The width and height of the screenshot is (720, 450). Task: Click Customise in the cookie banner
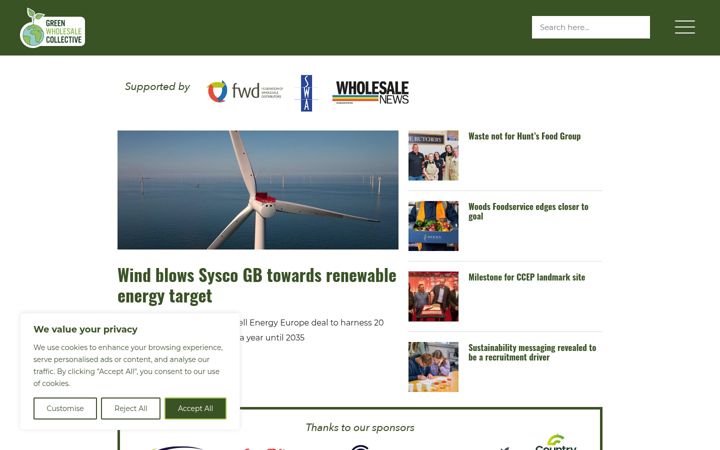(65, 408)
